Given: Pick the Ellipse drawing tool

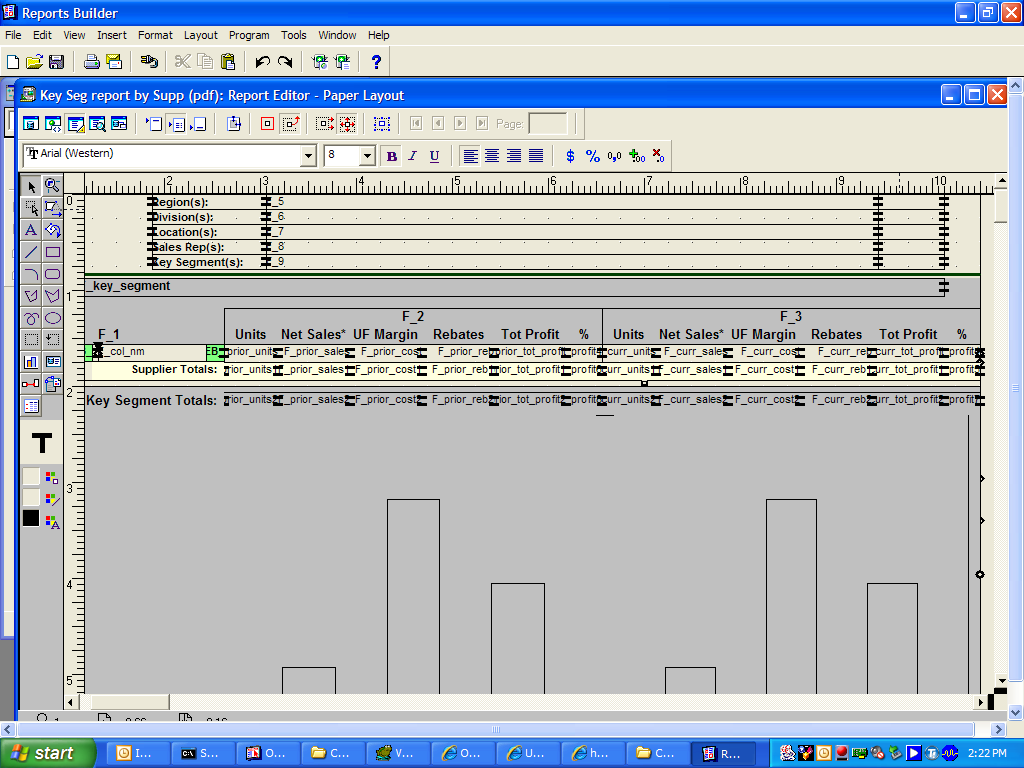Looking at the screenshot, I should point(53,318).
